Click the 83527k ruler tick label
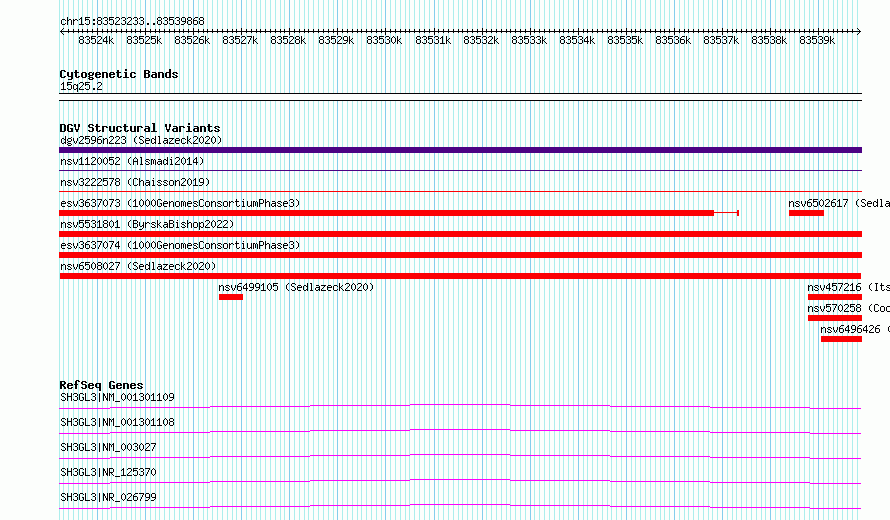Viewport: 890px width, 520px height. click(x=240, y=41)
